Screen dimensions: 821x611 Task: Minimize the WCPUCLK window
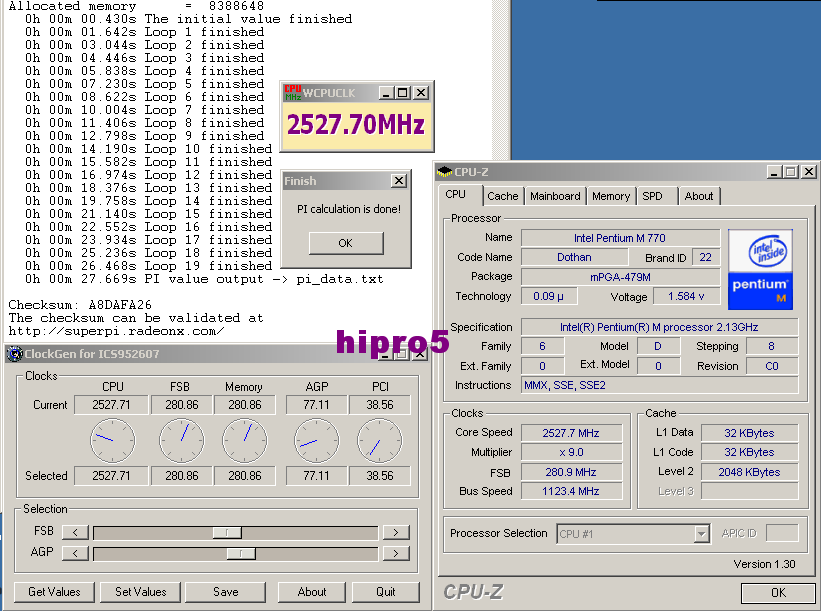[x=386, y=93]
